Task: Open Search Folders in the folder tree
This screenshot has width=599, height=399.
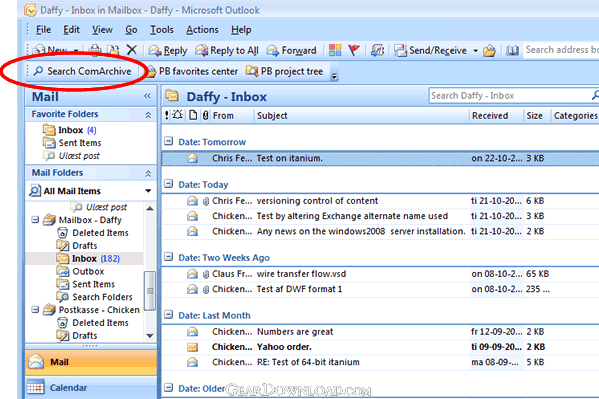Action: click(x=95, y=297)
